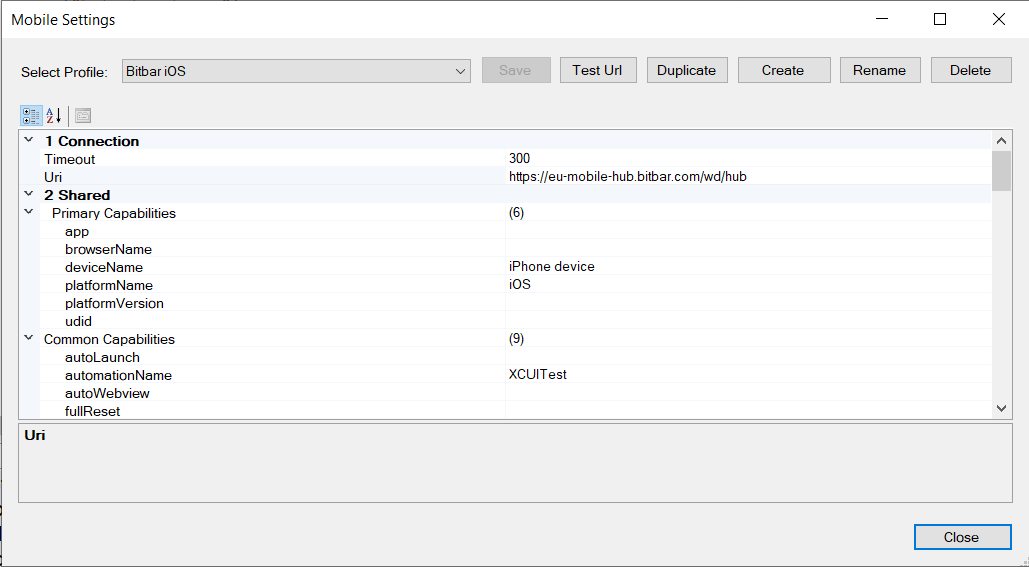
Task: Select the deviceName property row
Action: tap(104, 267)
